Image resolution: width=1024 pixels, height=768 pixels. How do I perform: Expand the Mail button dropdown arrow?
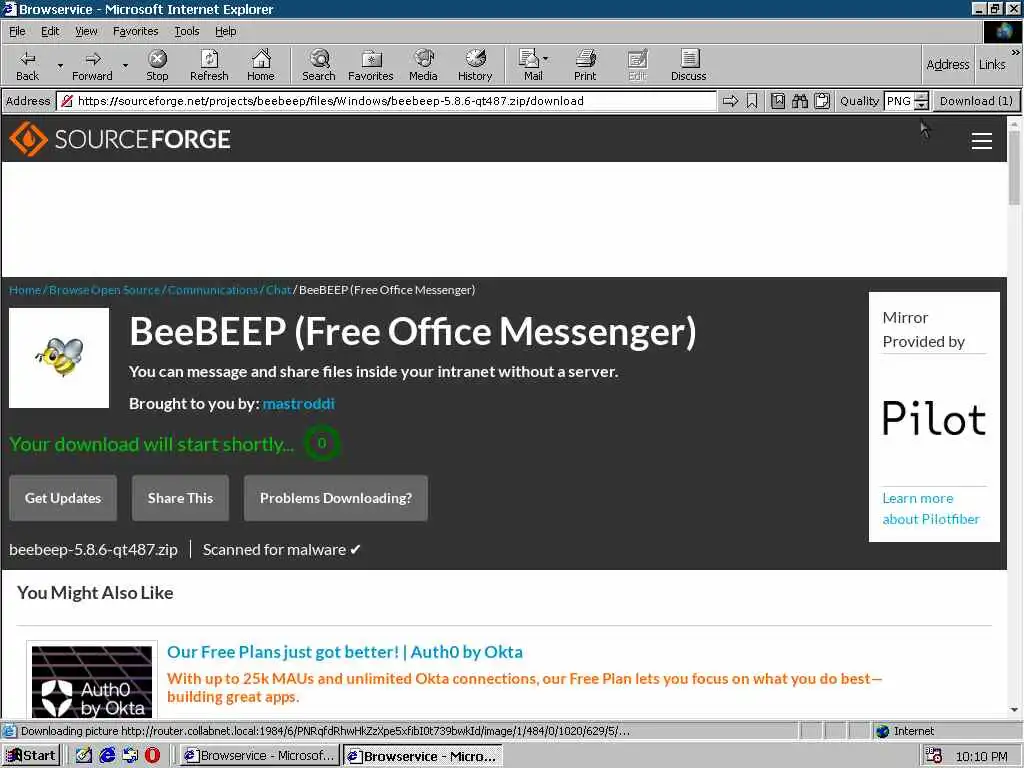(545, 59)
